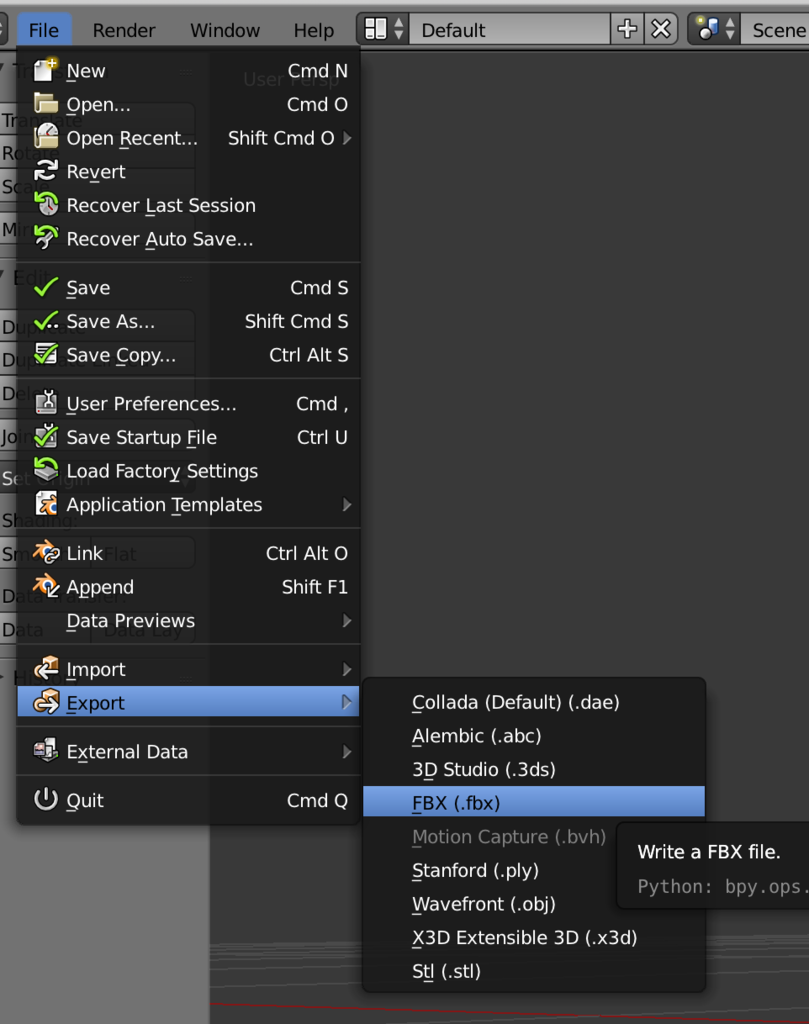The height and width of the screenshot is (1024, 809).
Task: Open the Render menu
Action: pos(124,30)
